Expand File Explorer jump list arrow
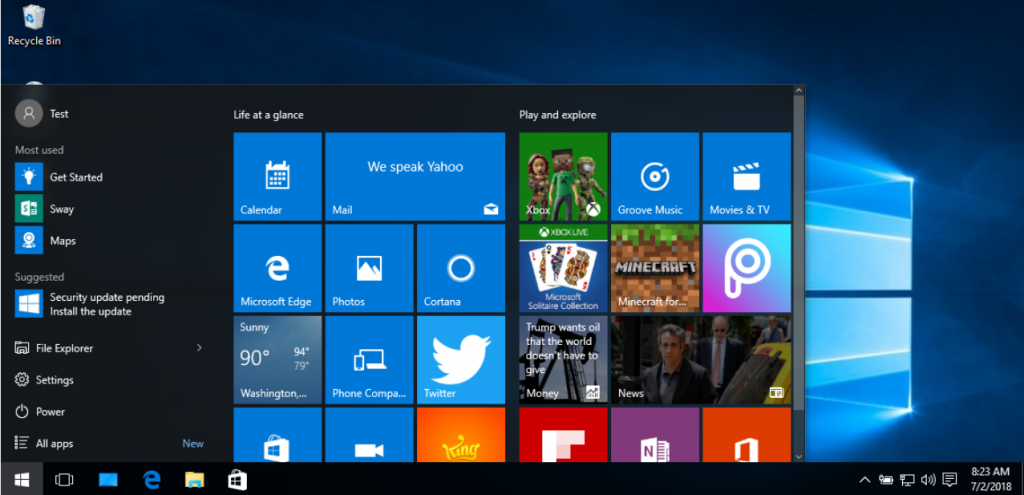 (x=200, y=348)
